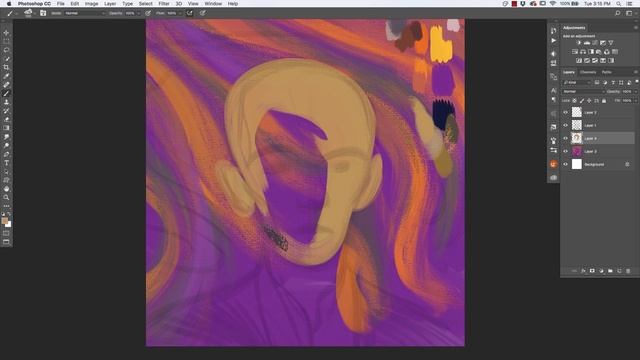Open the Image menu
The width and height of the screenshot is (640, 360).
(x=91, y=4)
